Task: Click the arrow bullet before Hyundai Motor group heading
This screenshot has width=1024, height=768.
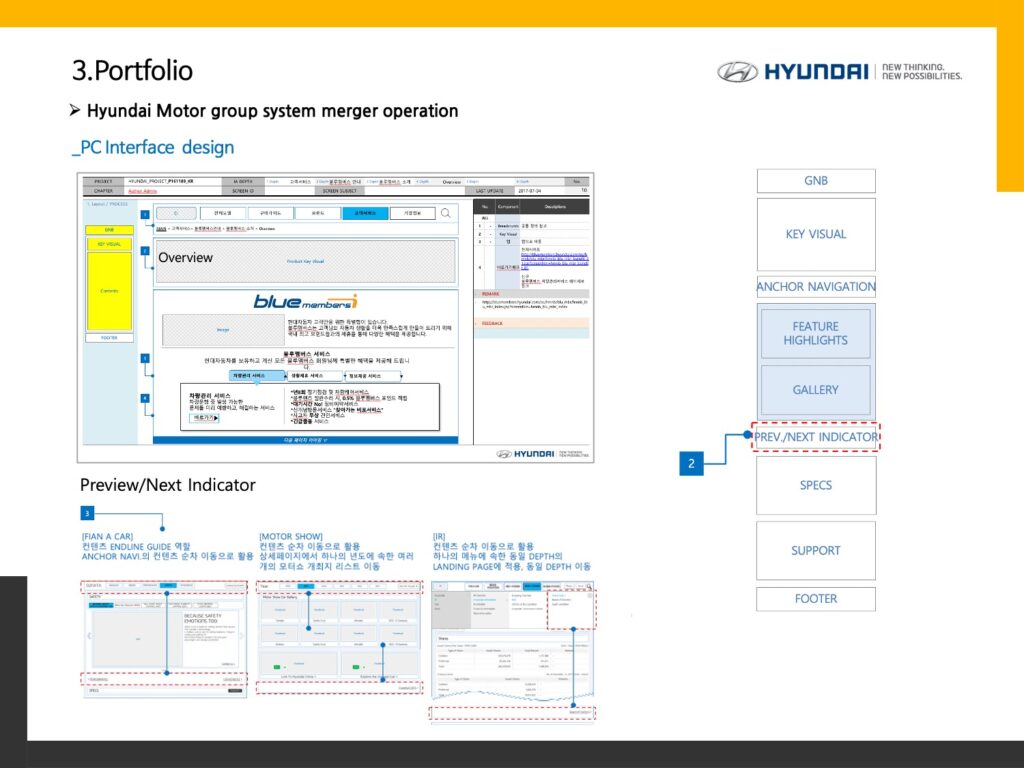Action: (x=75, y=110)
